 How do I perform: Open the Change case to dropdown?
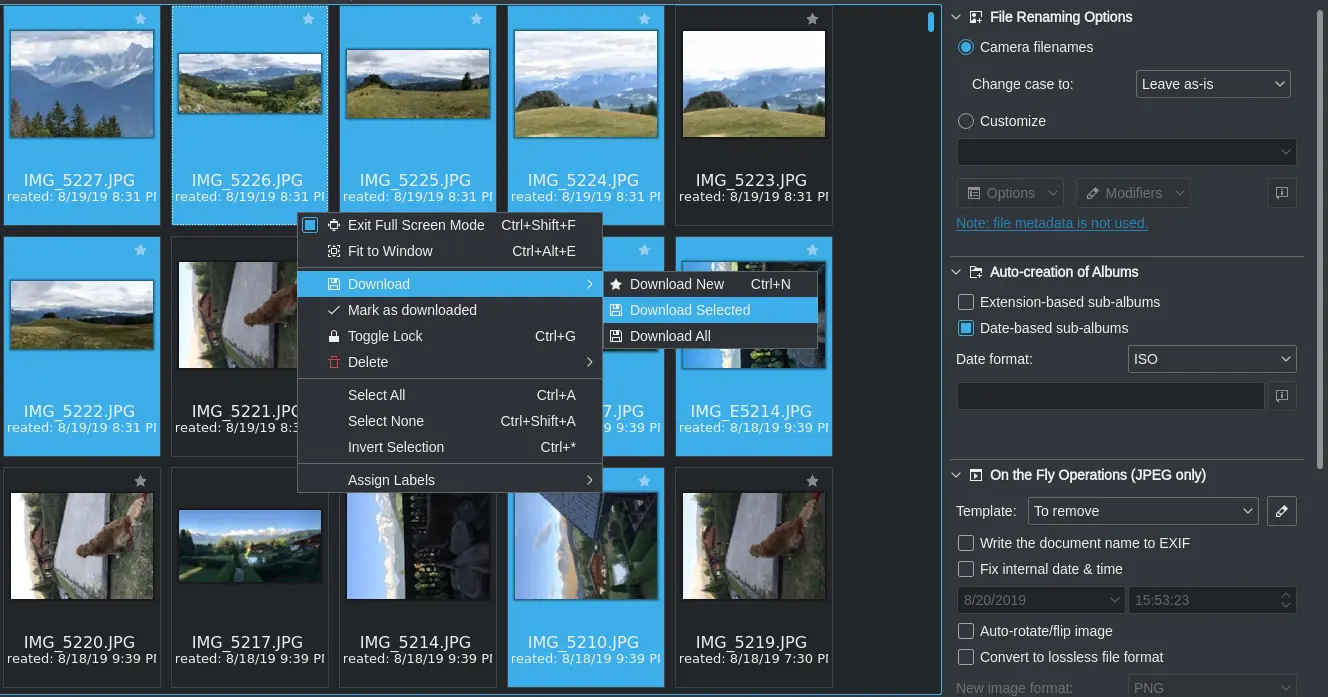click(x=1212, y=84)
